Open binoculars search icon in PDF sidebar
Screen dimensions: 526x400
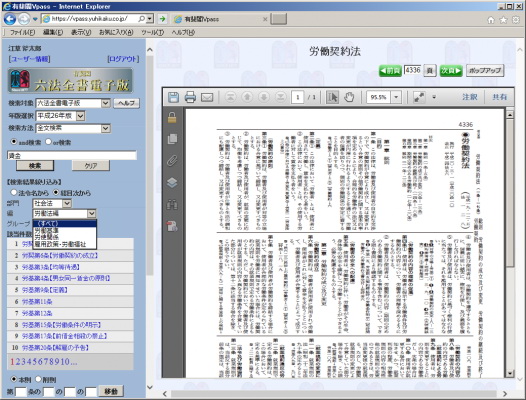click(172, 204)
